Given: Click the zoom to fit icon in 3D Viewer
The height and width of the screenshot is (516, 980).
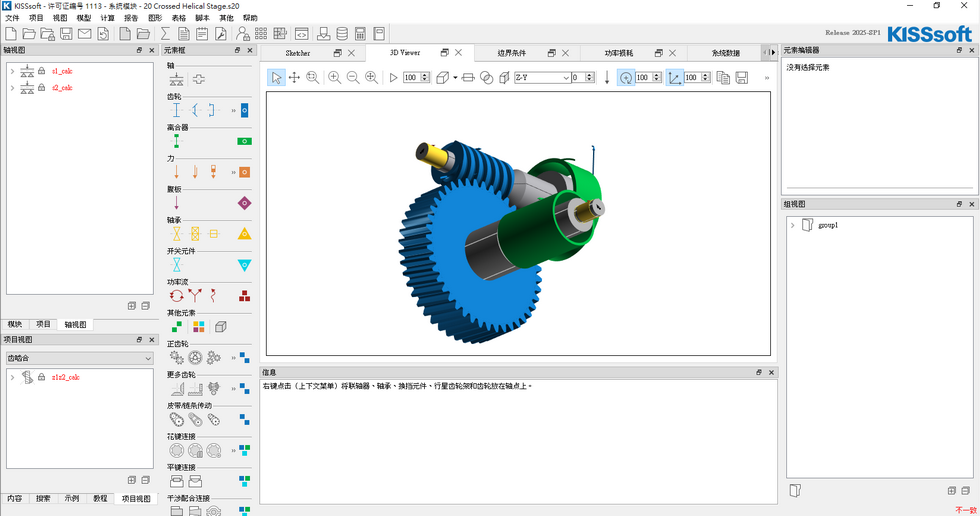Looking at the screenshot, I should (x=371, y=77).
